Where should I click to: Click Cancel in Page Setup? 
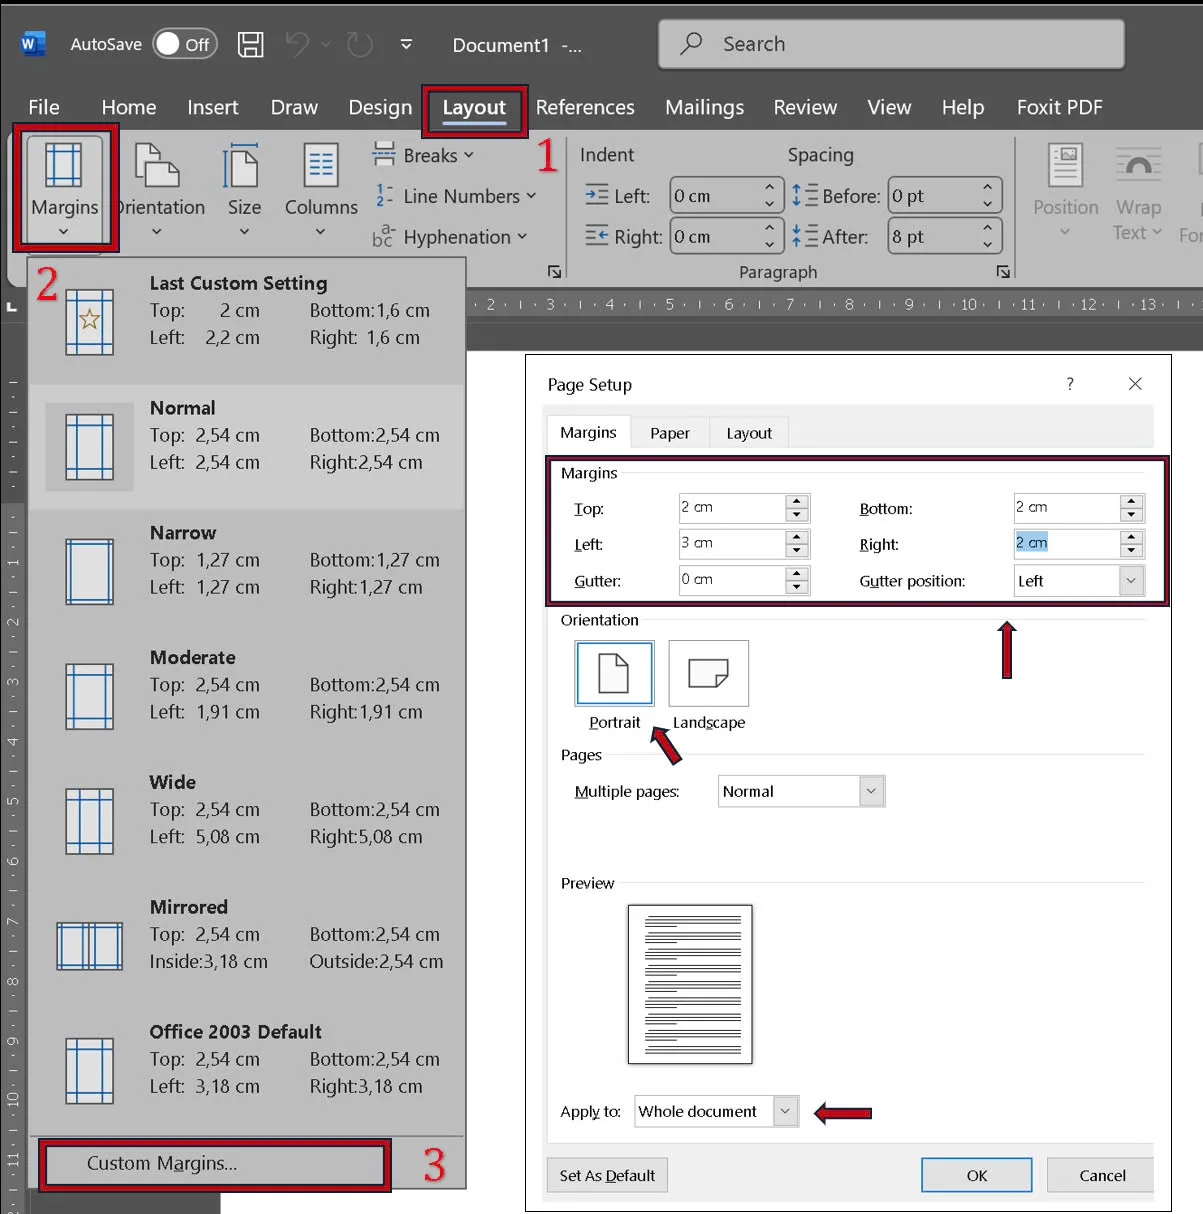coord(1102,1175)
